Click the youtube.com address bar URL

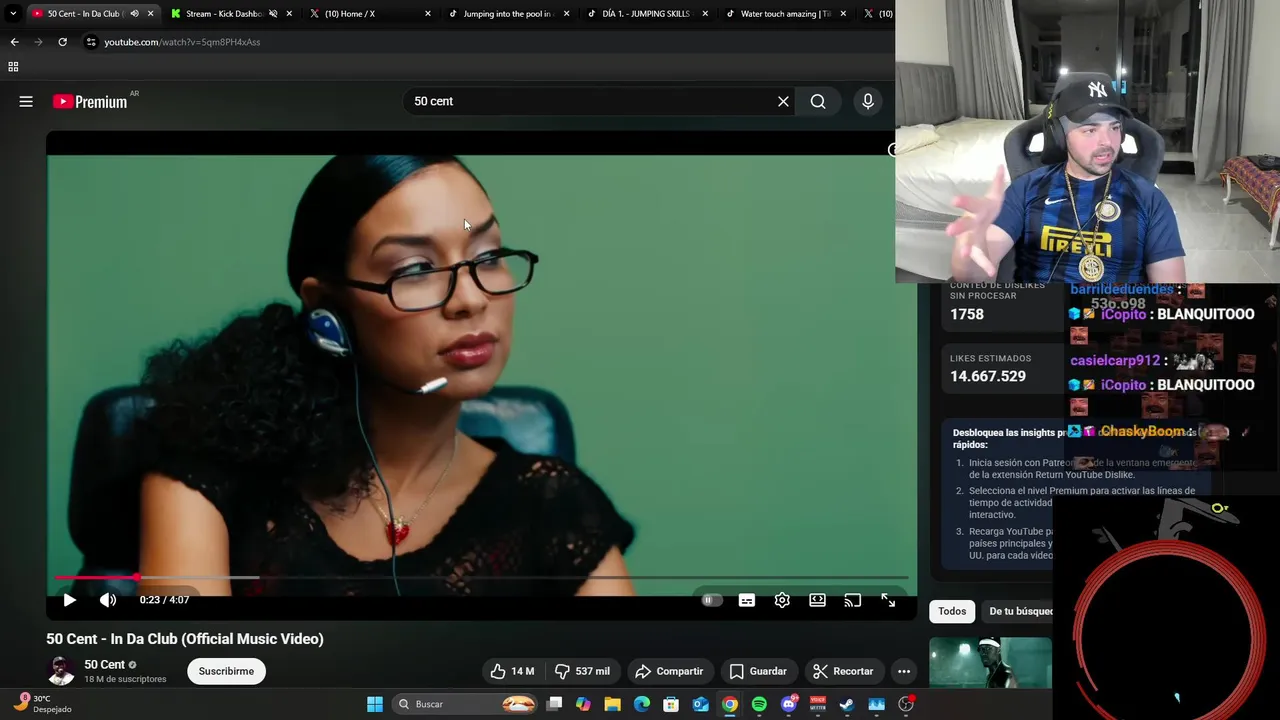tap(182, 42)
